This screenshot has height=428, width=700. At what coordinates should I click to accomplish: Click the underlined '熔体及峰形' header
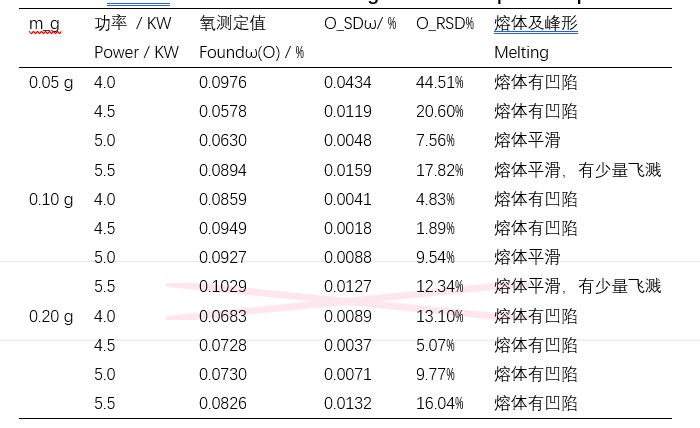click(535, 24)
